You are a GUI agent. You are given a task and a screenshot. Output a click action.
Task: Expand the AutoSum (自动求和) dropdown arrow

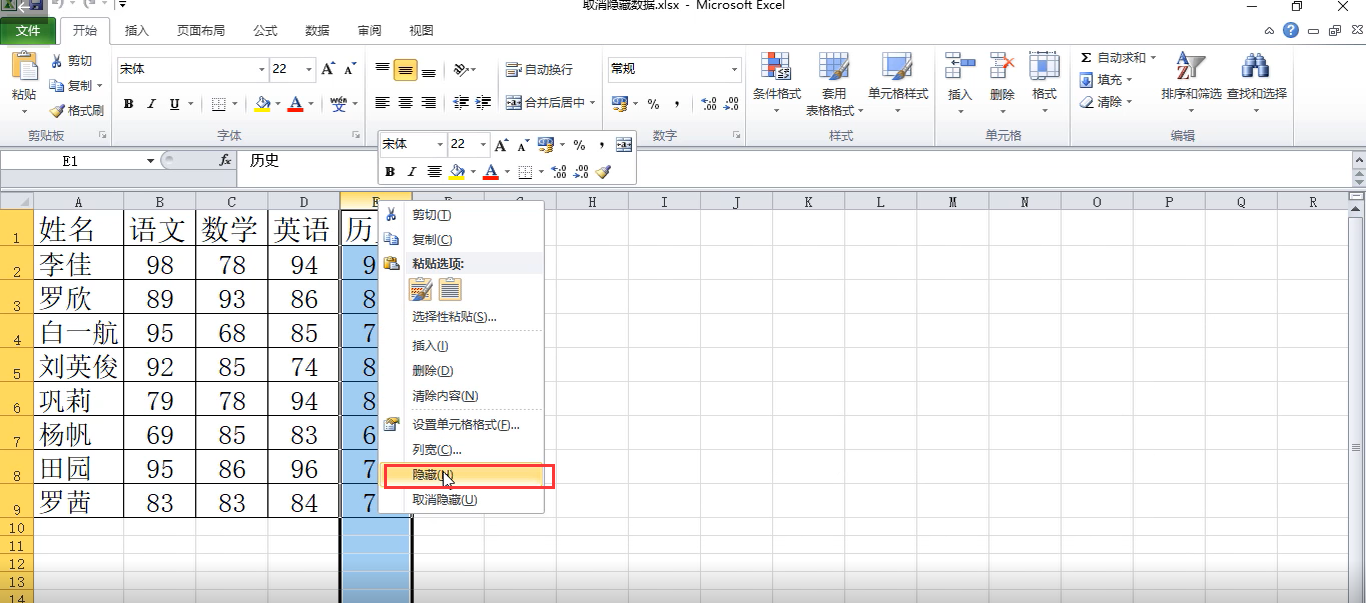(1153, 58)
